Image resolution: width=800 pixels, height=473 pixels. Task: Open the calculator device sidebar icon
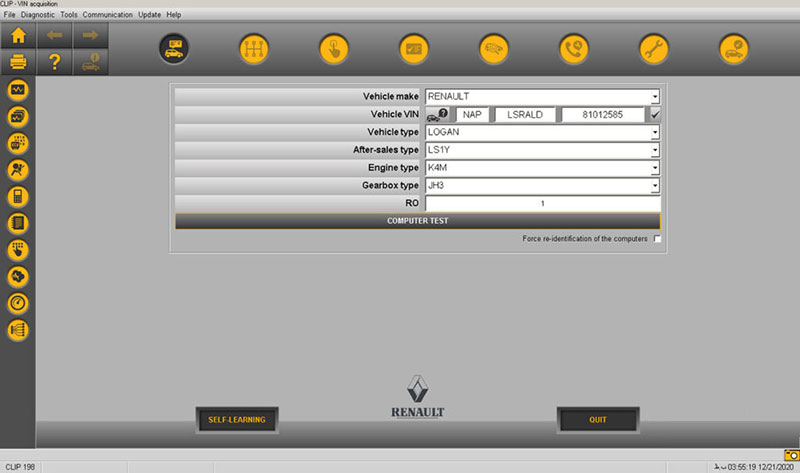pyautogui.click(x=18, y=196)
